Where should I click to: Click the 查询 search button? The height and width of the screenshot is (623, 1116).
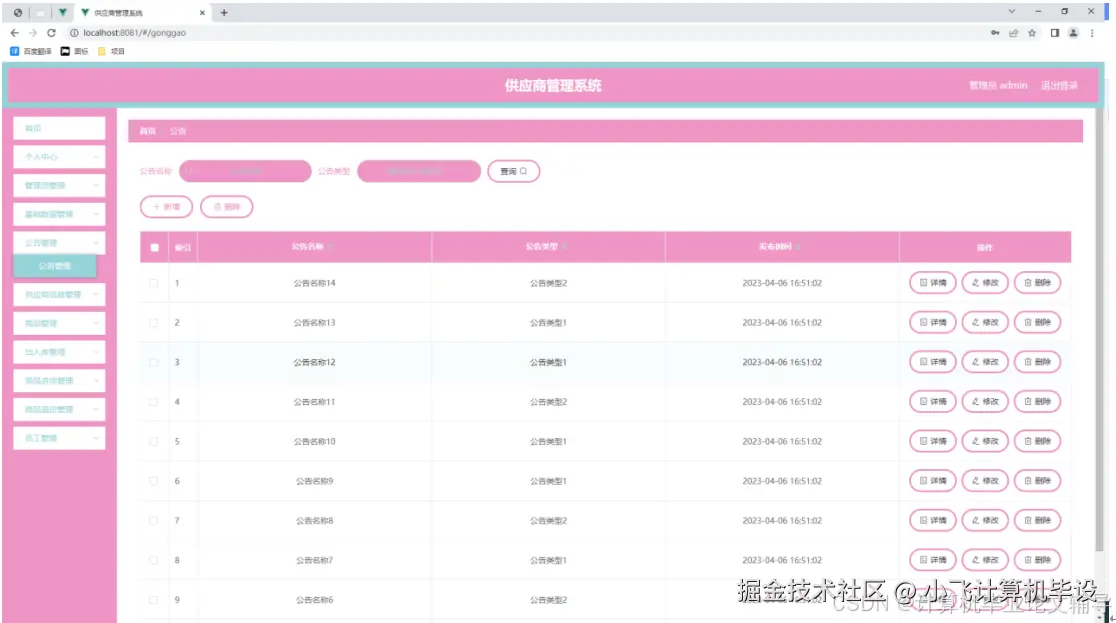click(x=513, y=171)
